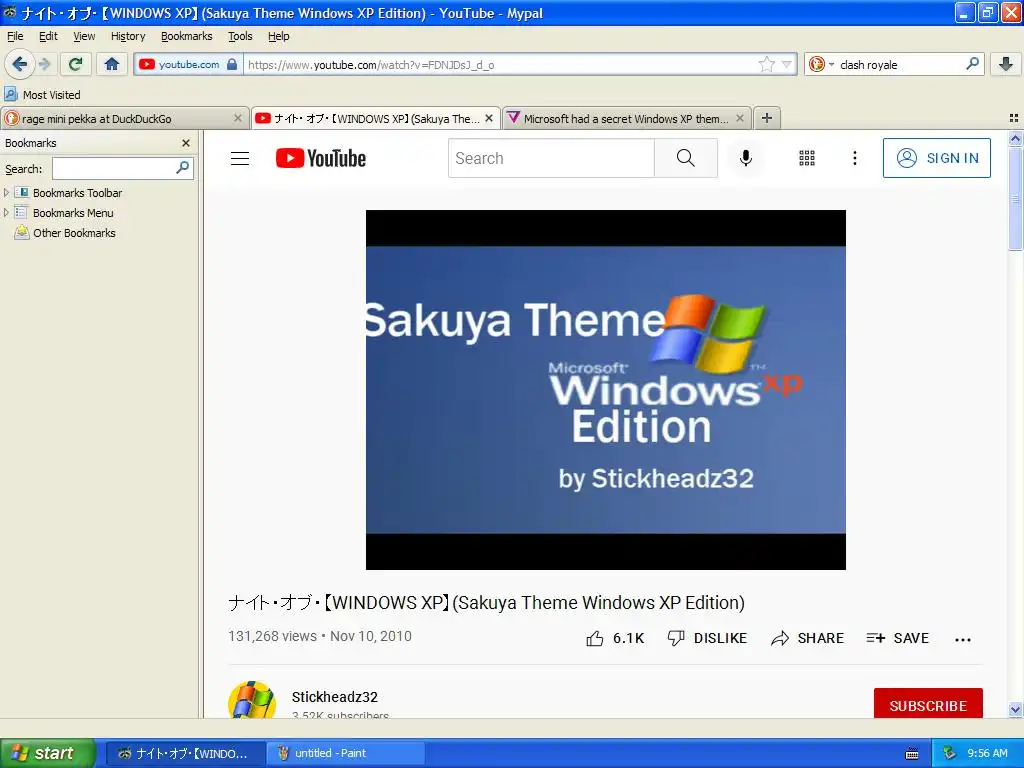
Task: Close the Microsoft secret theme tab
Action: pyautogui.click(x=739, y=118)
